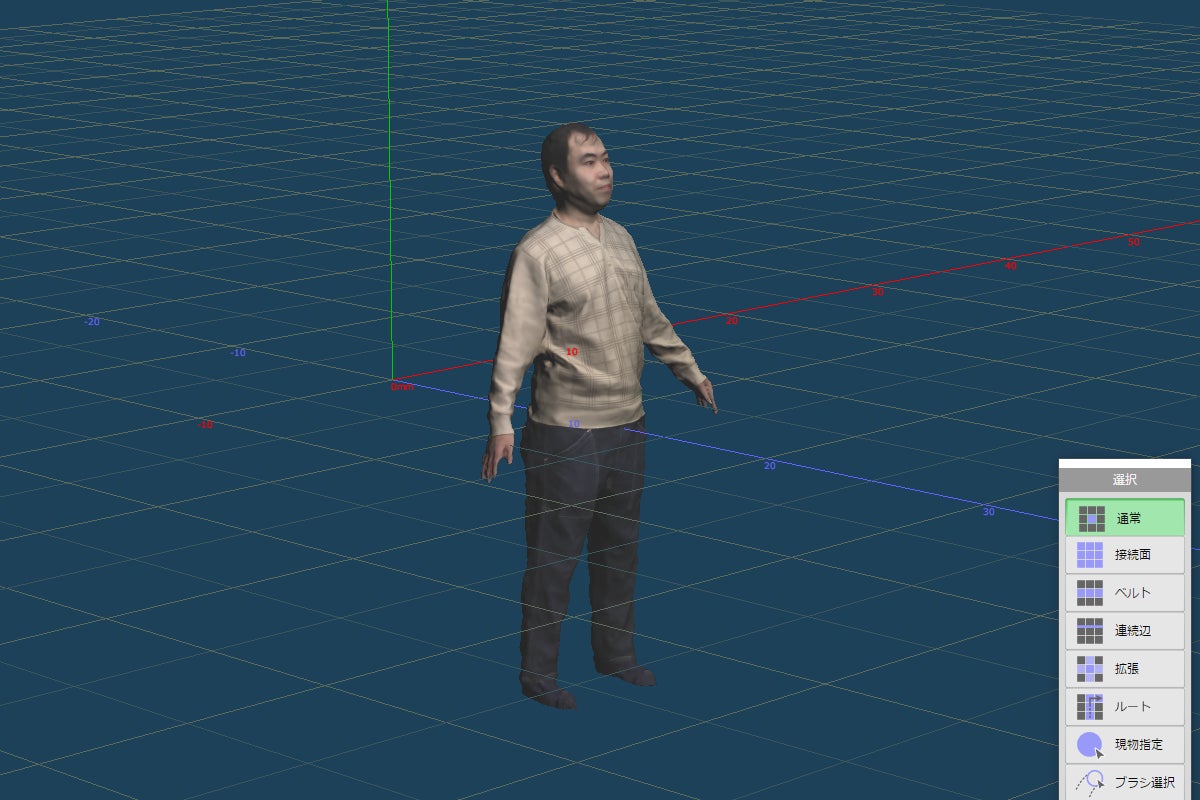Click the blue axis 30 marker
Viewport: 1200px width, 800px height.
[x=988, y=512]
